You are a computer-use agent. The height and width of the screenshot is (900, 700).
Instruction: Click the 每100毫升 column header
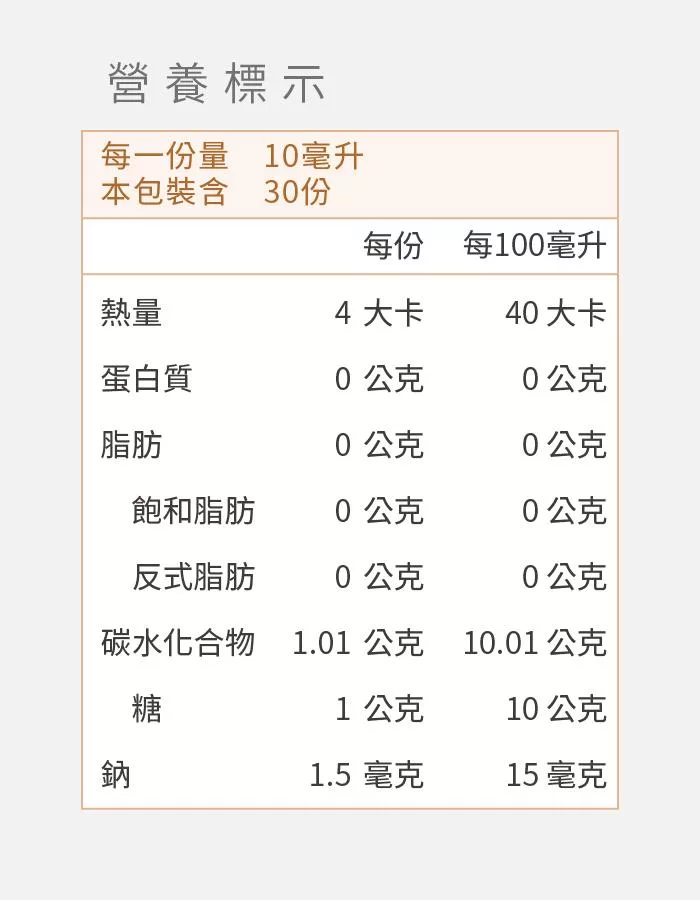click(535, 246)
